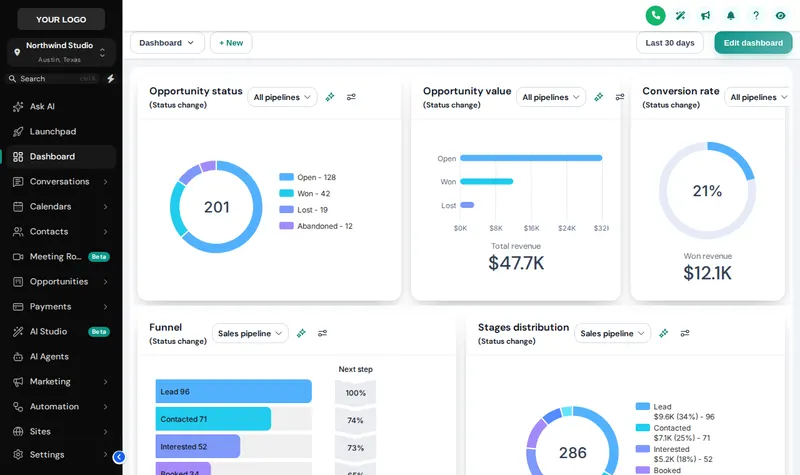Click the Beta badge next to Meeting Rooms

point(99,257)
